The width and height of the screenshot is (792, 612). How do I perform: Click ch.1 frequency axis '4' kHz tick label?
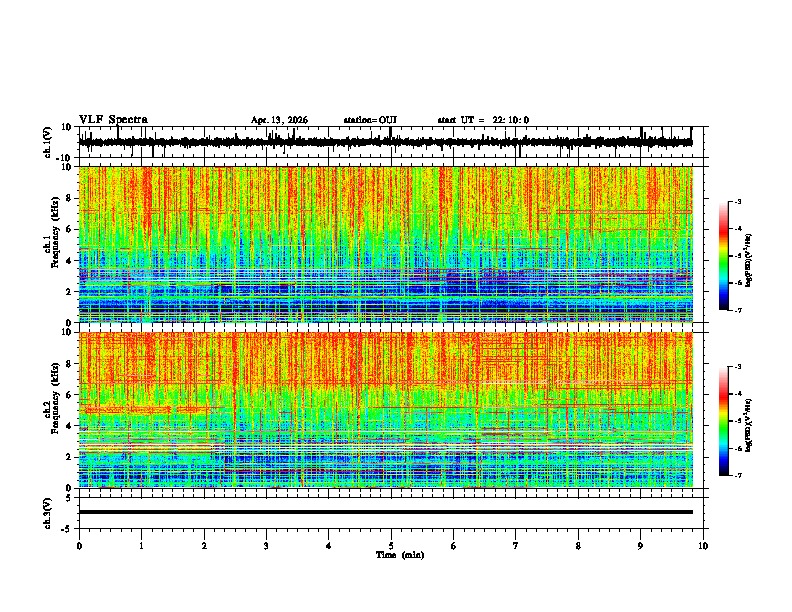(69, 261)
